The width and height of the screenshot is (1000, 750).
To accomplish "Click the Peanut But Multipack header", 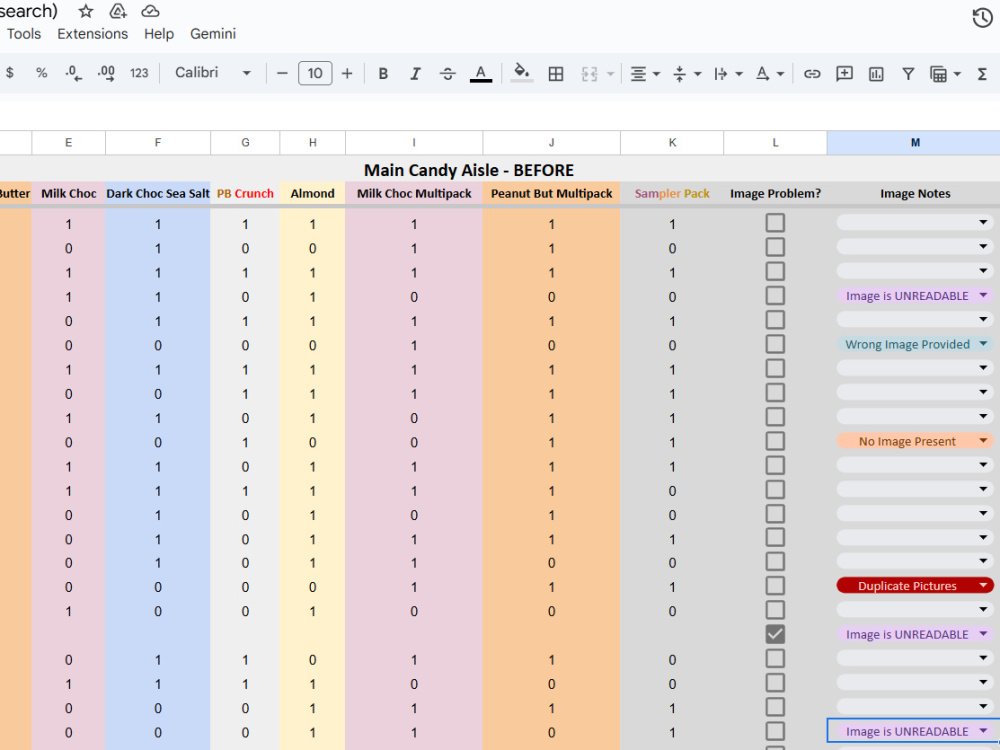I will 552,194.
